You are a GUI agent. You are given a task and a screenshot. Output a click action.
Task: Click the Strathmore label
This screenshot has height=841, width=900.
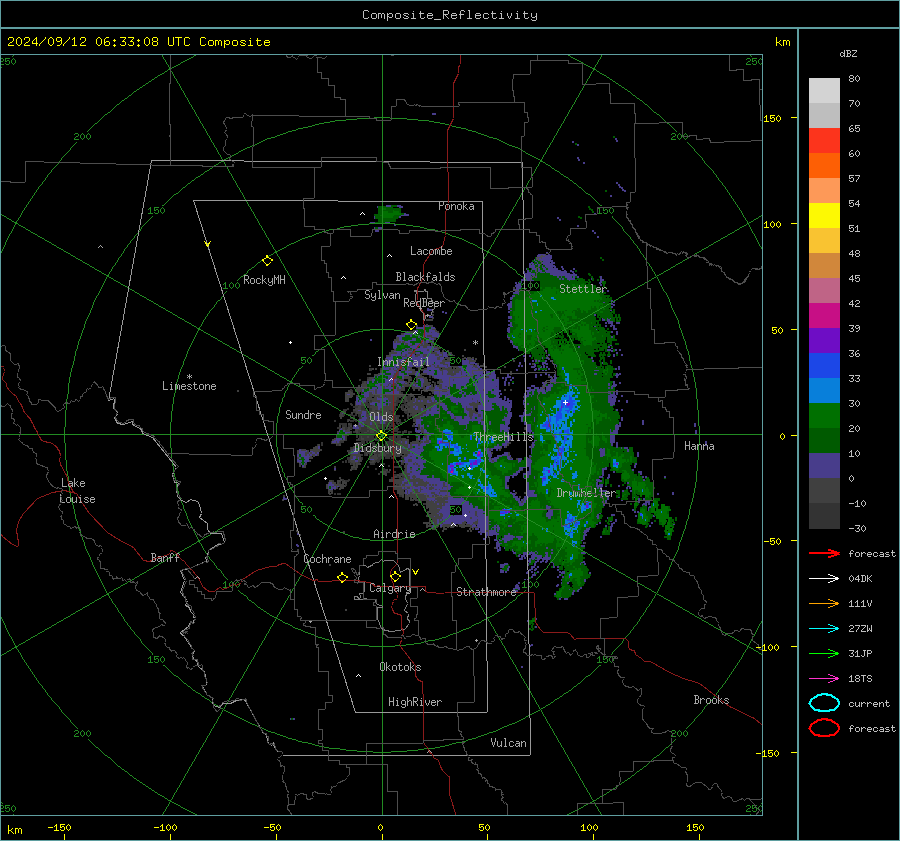coord(486,592)
